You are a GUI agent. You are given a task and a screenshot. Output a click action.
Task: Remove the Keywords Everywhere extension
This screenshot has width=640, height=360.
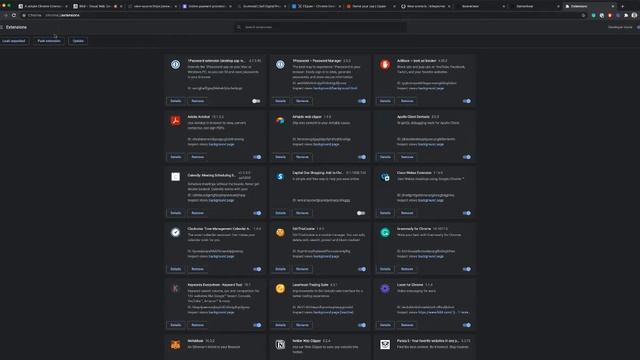[x=198, y=325]
